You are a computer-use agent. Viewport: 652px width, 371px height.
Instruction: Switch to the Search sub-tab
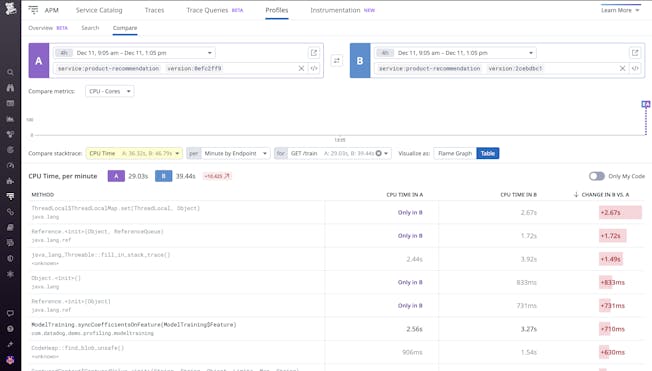[90, 28]
